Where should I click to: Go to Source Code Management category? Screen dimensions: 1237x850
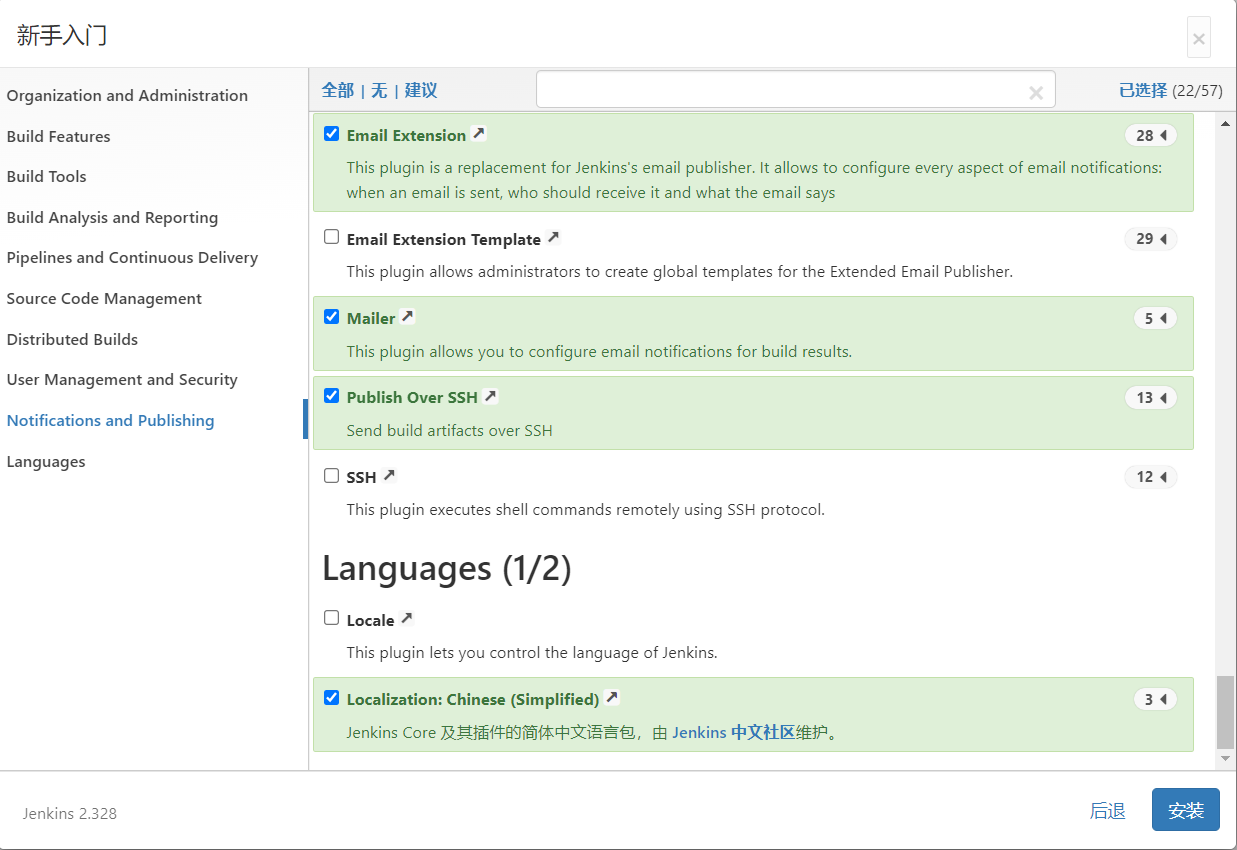tap(104, 298)
